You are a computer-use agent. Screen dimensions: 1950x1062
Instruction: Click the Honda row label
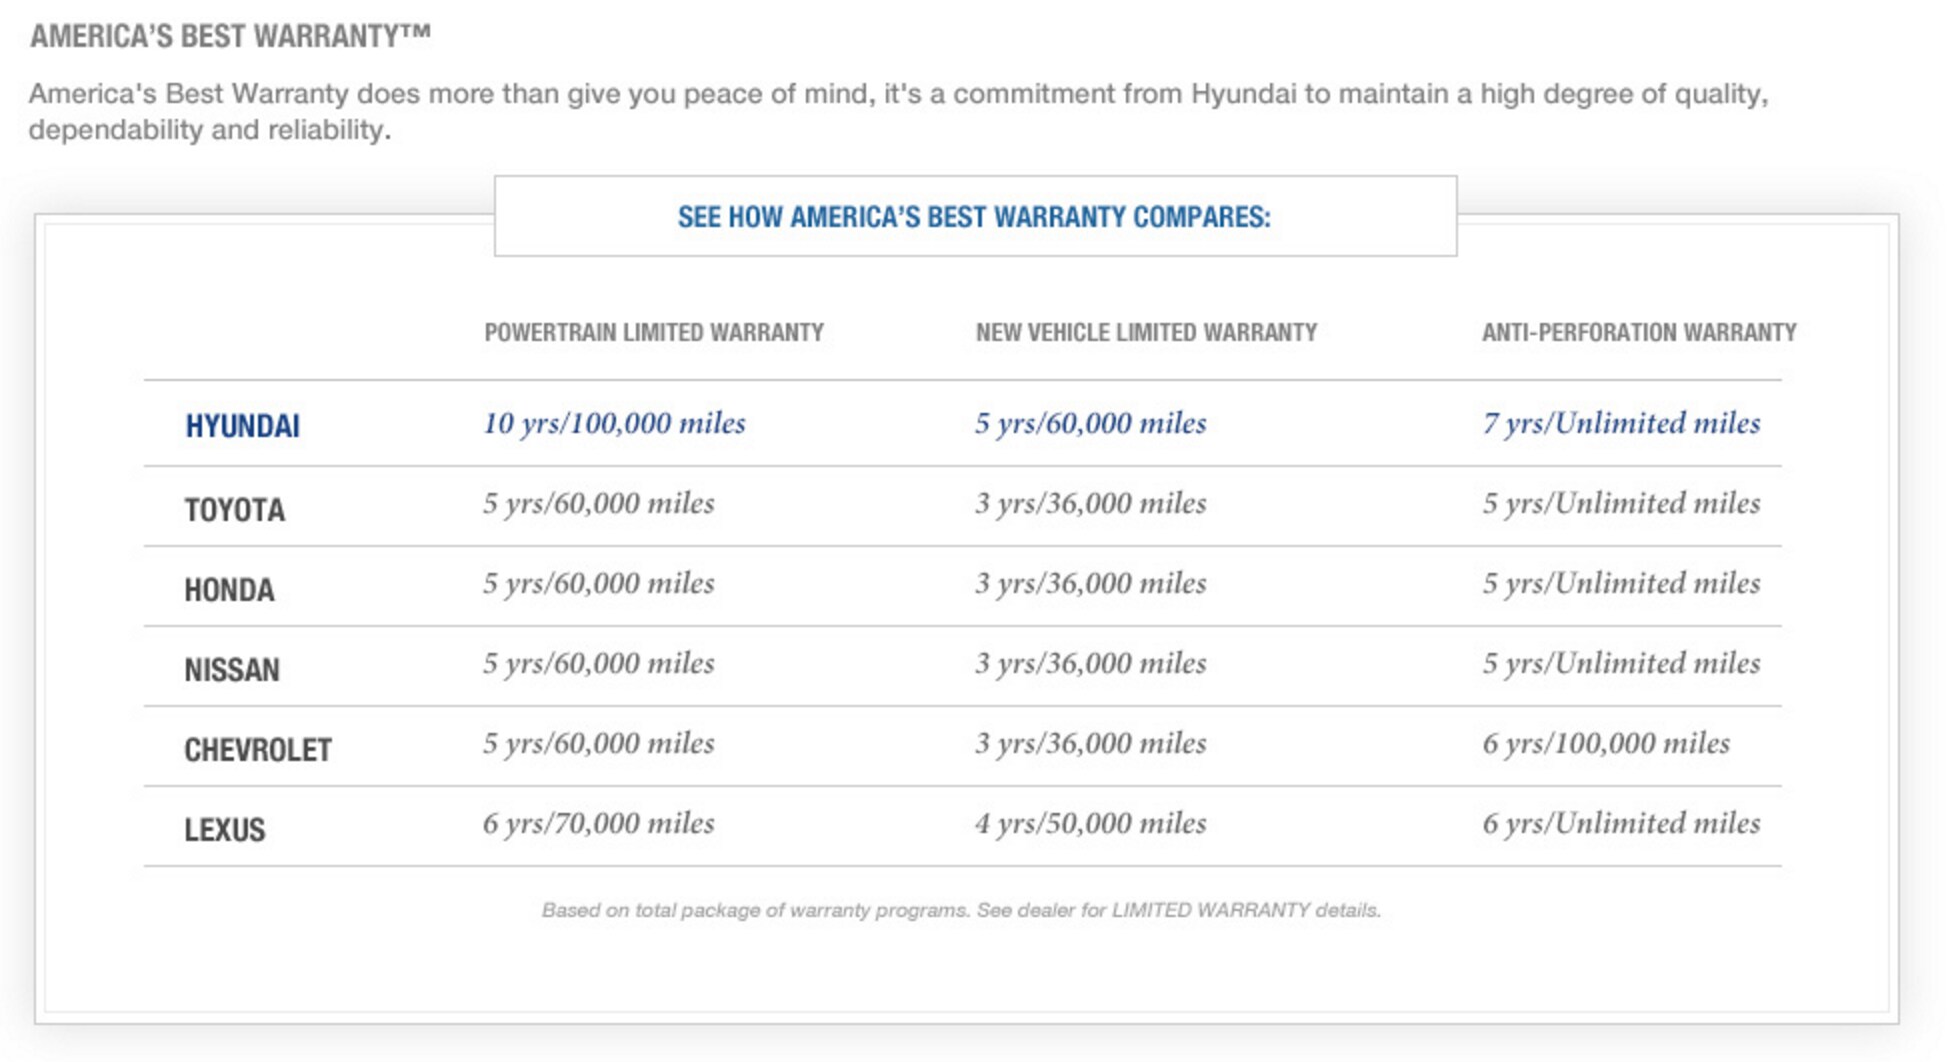(229, 590)
